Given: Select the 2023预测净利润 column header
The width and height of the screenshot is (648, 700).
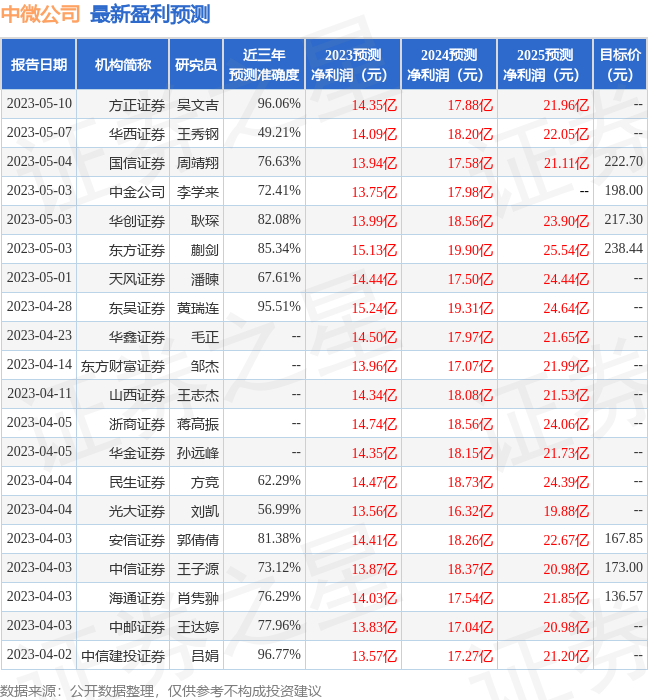Looking at the screenshot, I should (x=353, y=64).
